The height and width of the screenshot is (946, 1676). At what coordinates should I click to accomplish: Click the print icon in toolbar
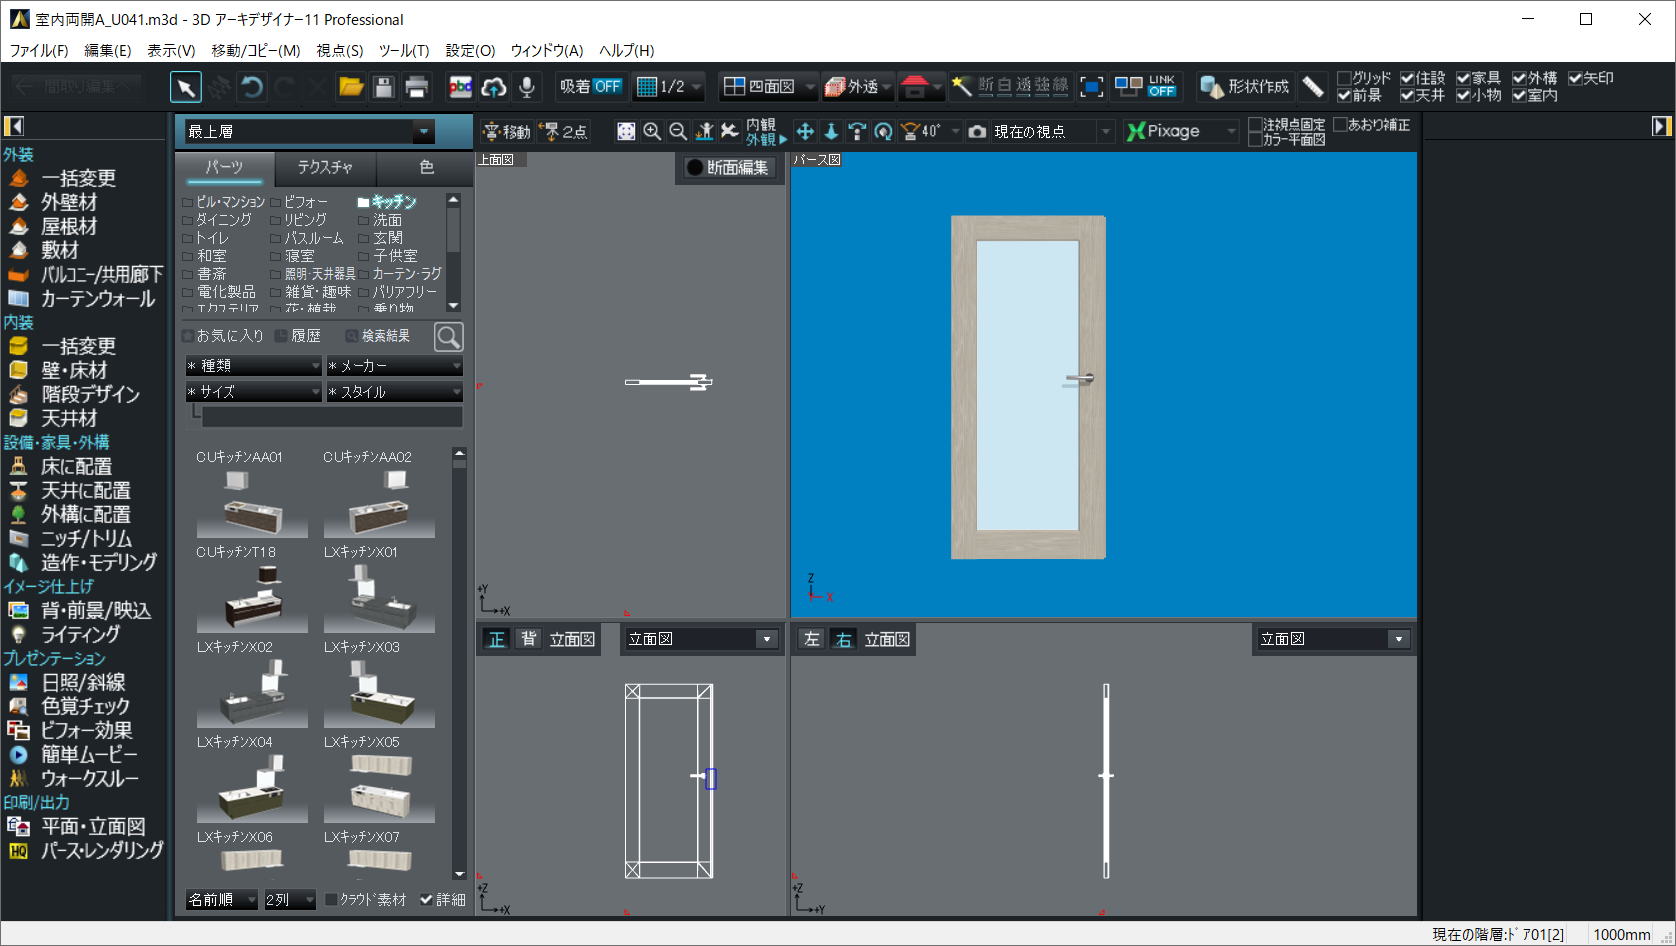[417, 87]
